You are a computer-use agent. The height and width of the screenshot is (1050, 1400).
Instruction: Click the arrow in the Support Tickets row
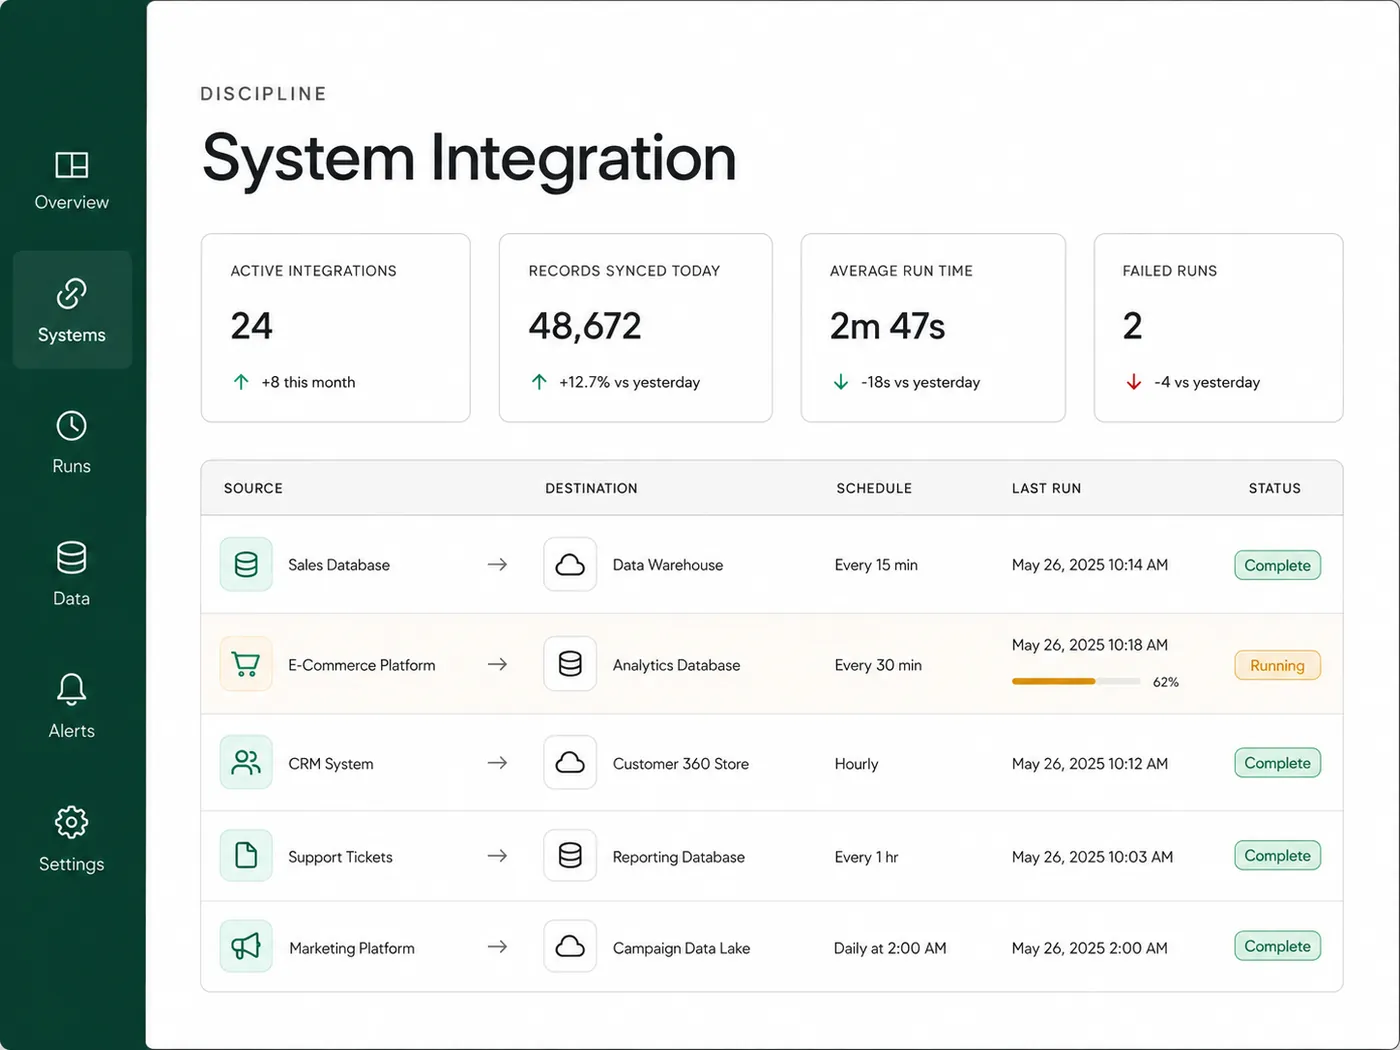click(497, 856)
